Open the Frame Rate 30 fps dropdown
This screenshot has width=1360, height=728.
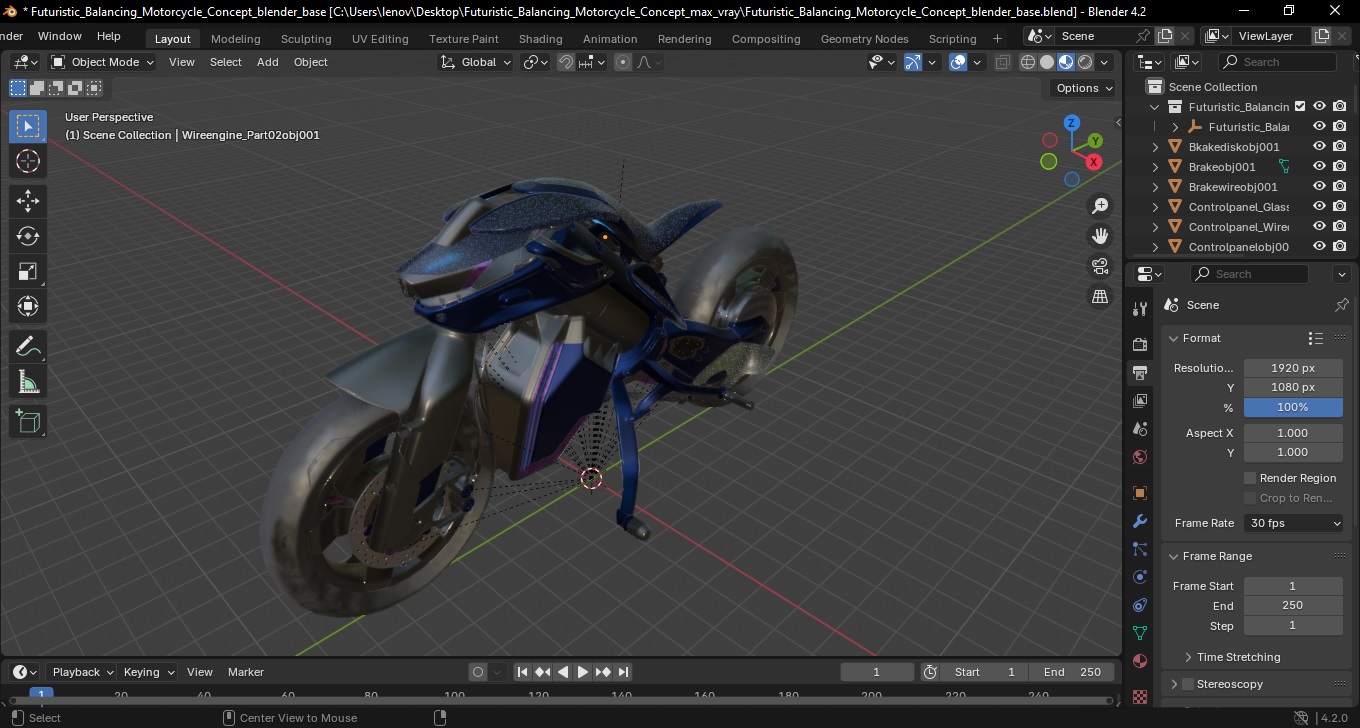(1294, 523)
